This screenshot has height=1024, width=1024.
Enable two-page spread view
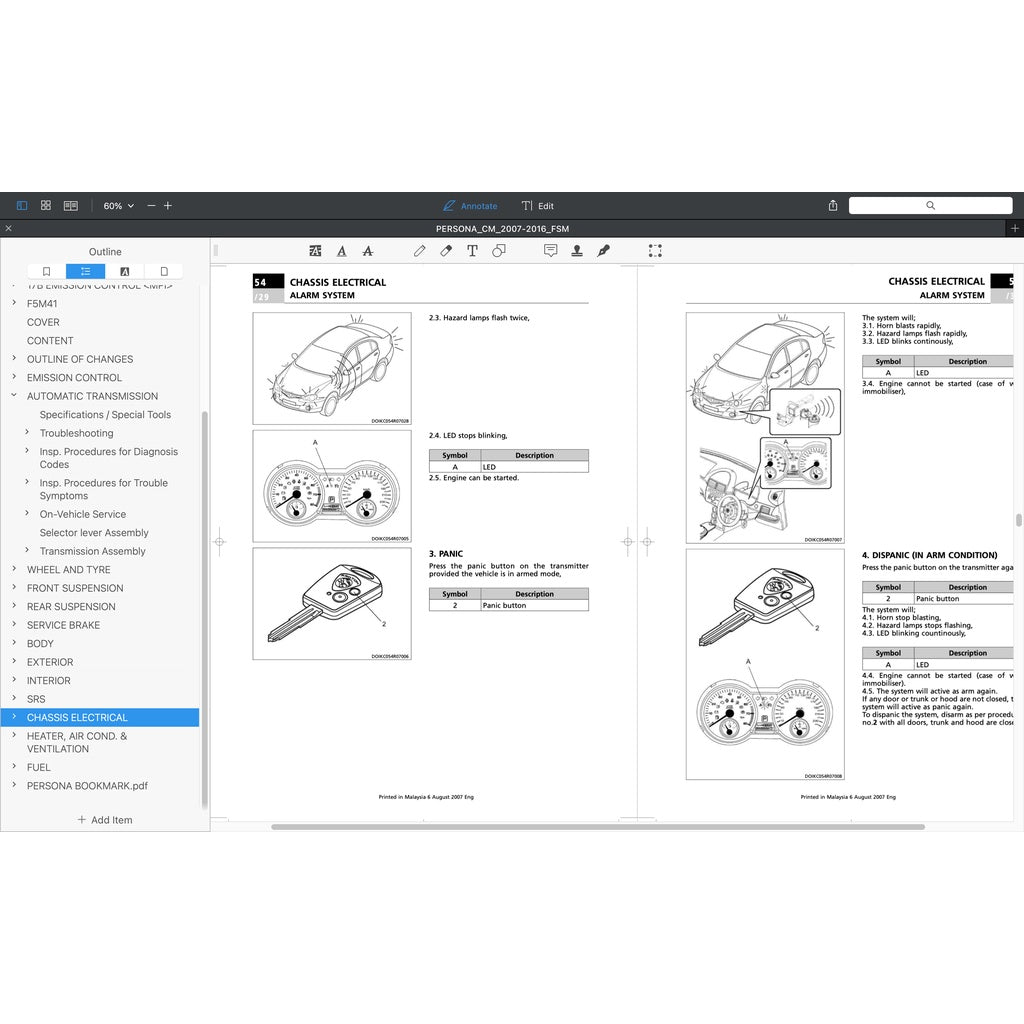(71, 206)
